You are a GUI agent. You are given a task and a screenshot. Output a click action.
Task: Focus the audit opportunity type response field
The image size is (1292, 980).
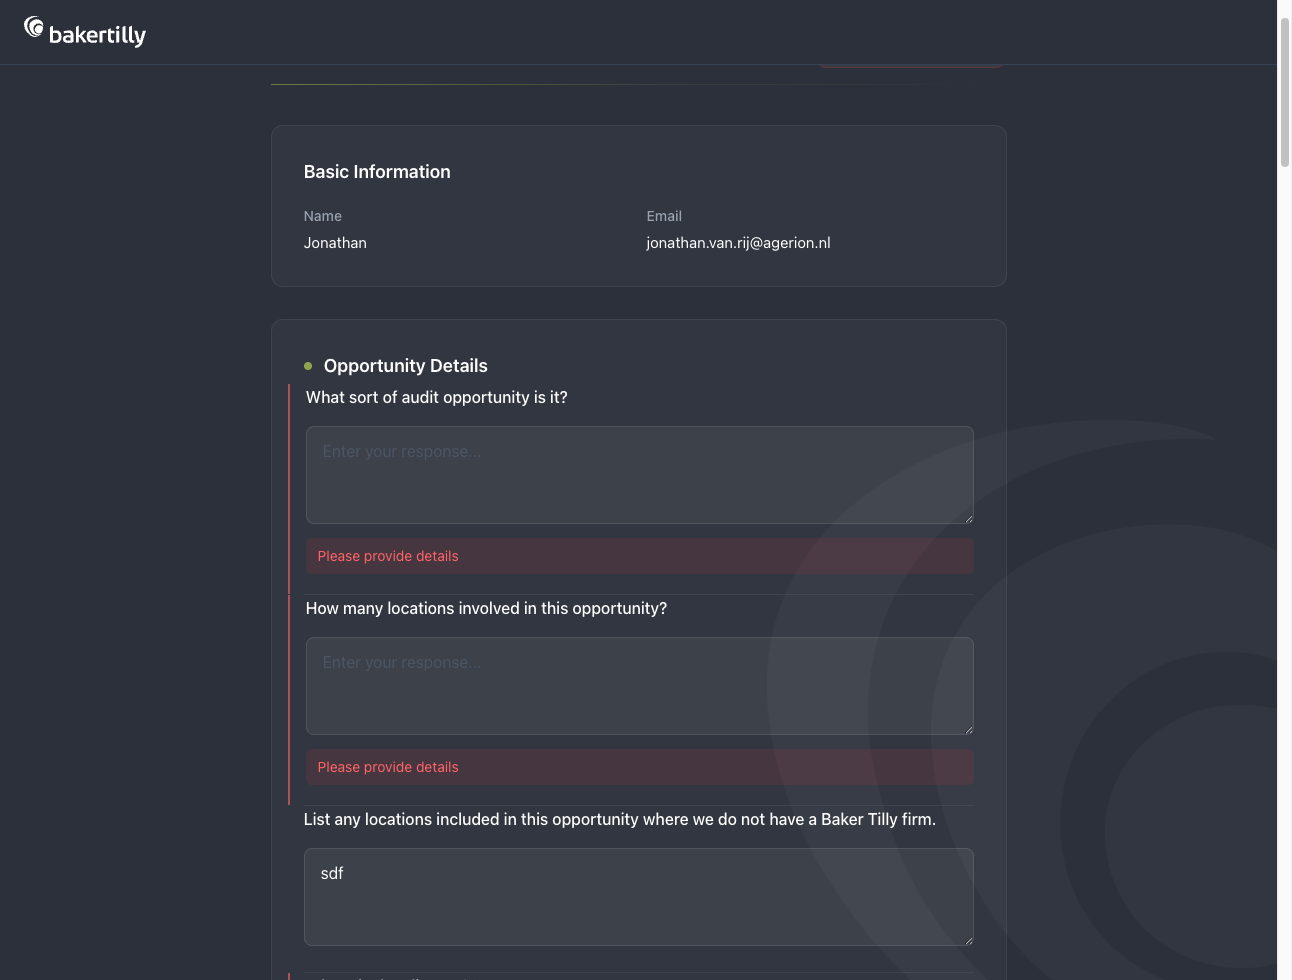tap(639, 475)
